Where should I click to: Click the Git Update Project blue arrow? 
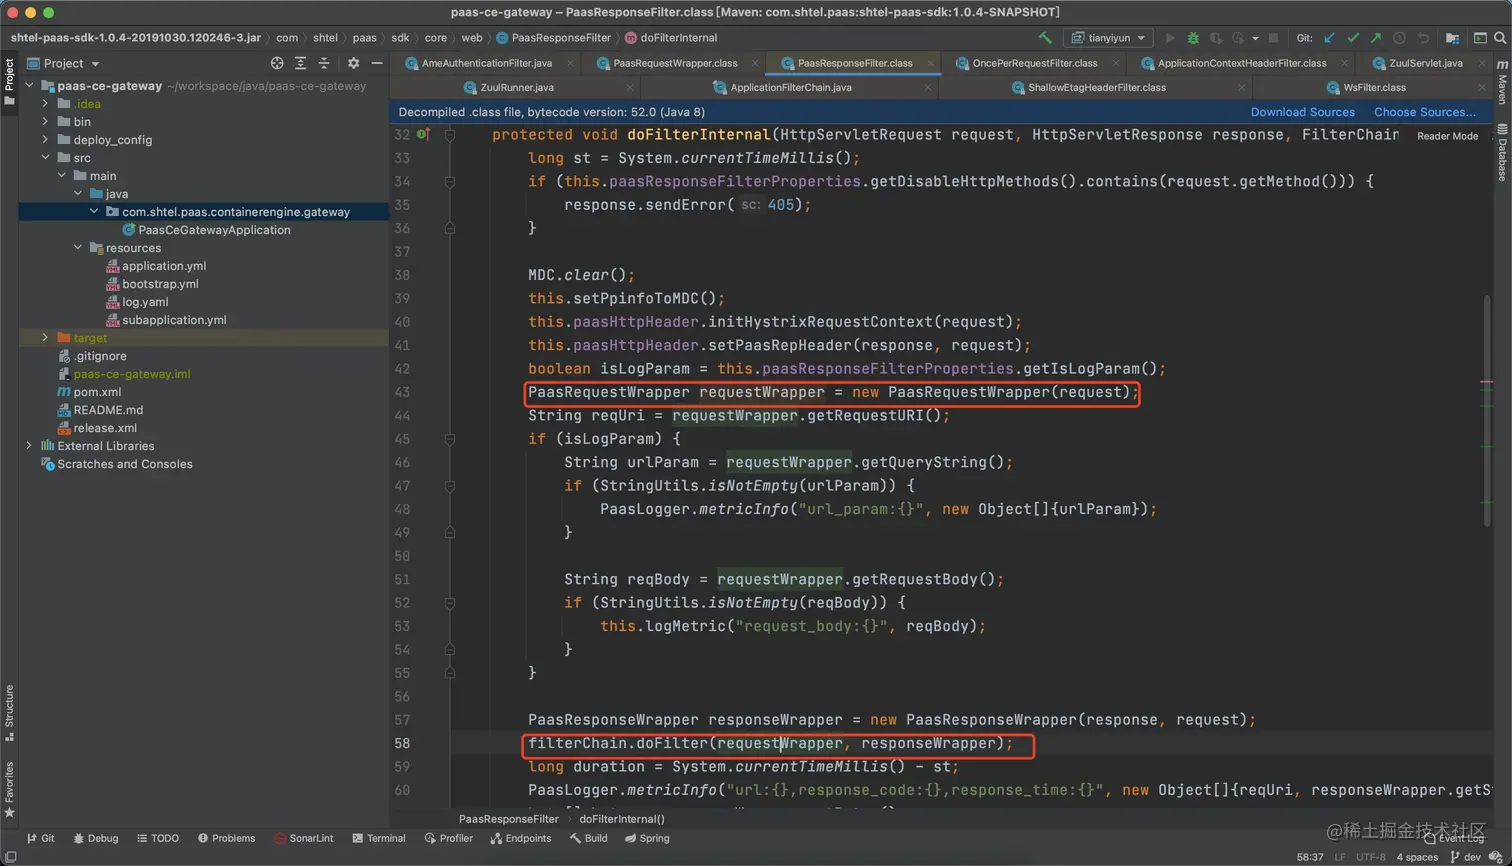(1329, 38)
